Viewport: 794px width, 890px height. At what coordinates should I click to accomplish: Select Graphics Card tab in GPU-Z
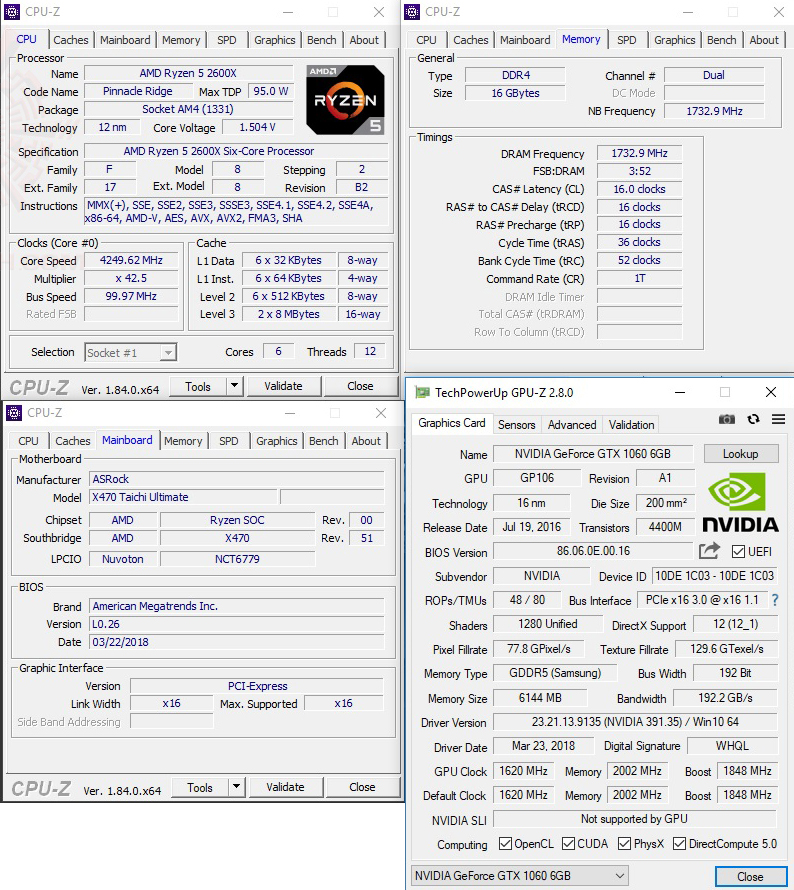pos(452,423)
